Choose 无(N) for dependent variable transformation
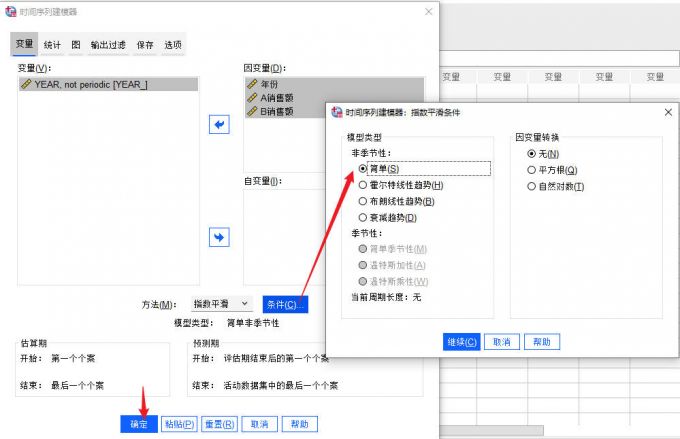Viewport: 680px width, 439px height. pos(531,154)
